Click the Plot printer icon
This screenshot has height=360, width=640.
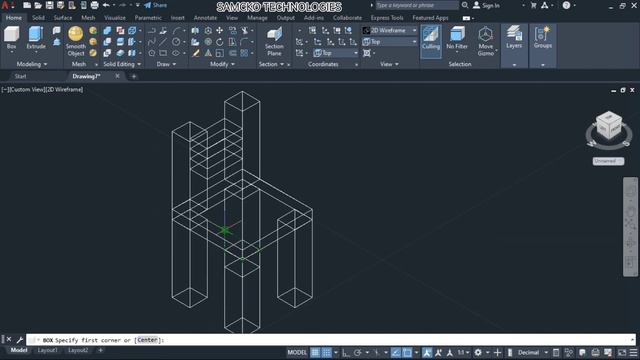[x=94, y=5]
